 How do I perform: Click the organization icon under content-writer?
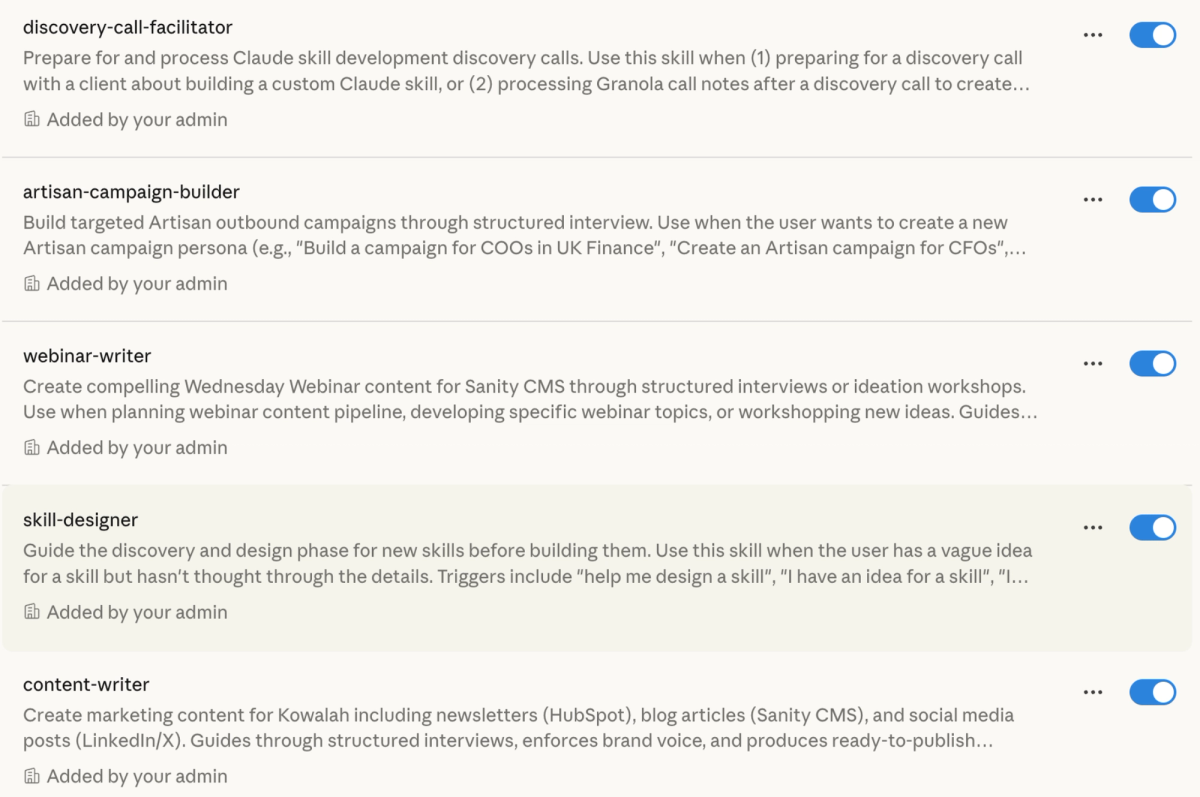pos(31,775)
